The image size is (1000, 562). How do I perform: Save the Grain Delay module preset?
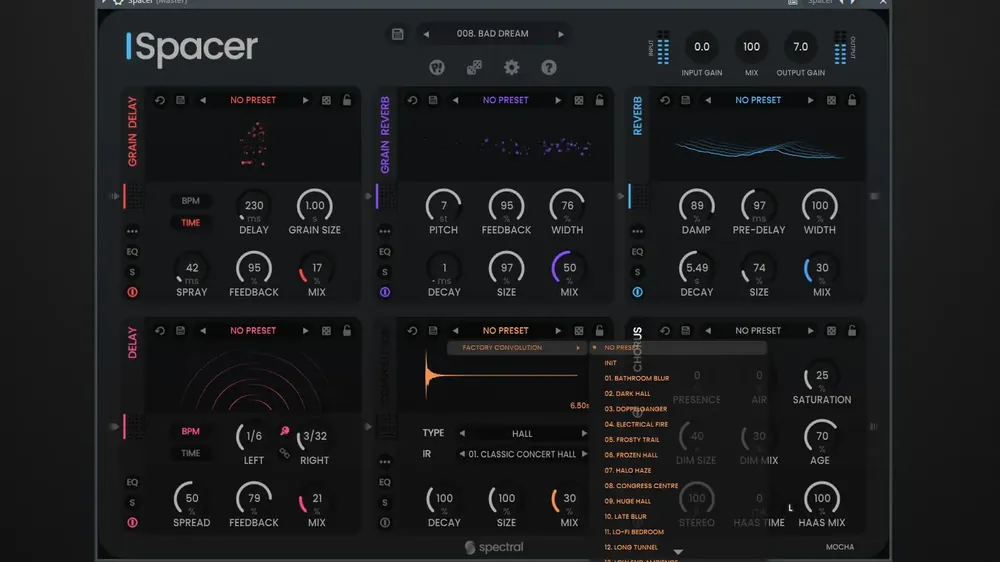tap(180, 100)
